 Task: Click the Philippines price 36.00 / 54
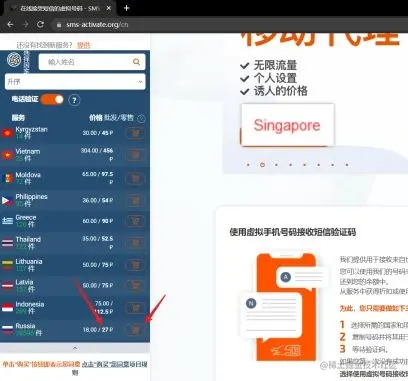click(x=98, y=200)
